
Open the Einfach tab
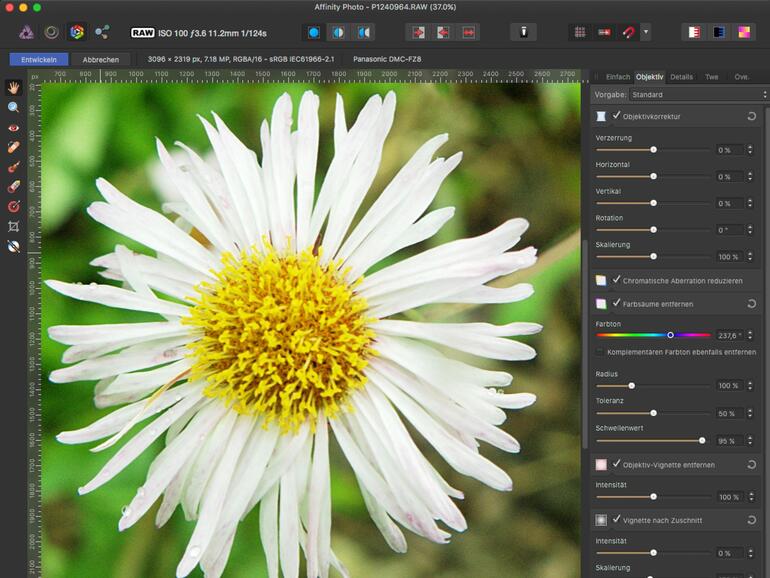(x=618, y=76)
